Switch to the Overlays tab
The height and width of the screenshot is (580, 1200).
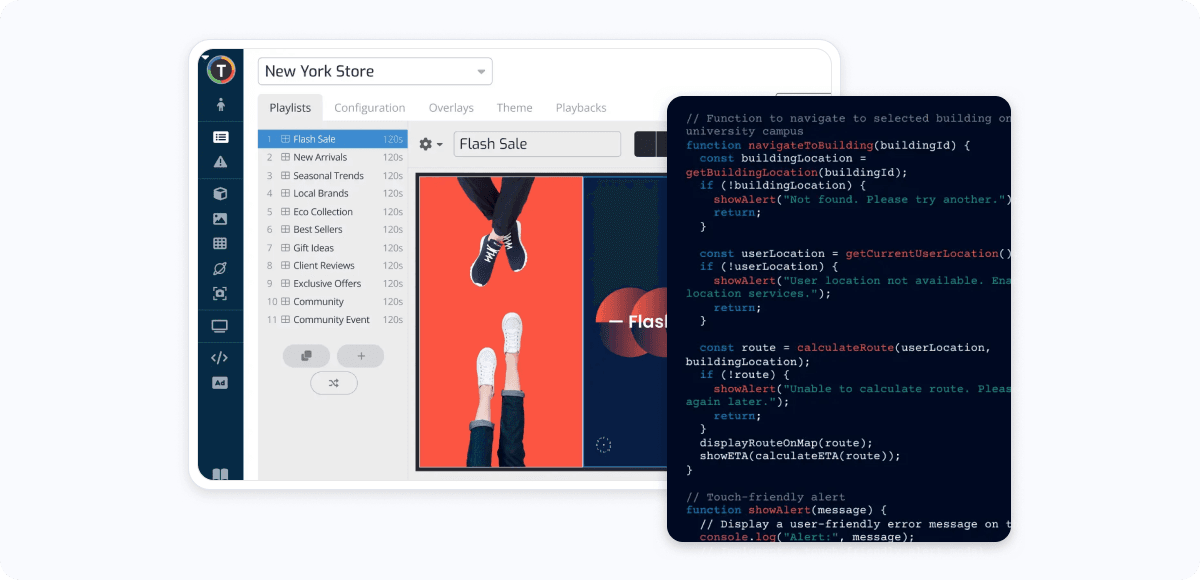click(451, 108)
